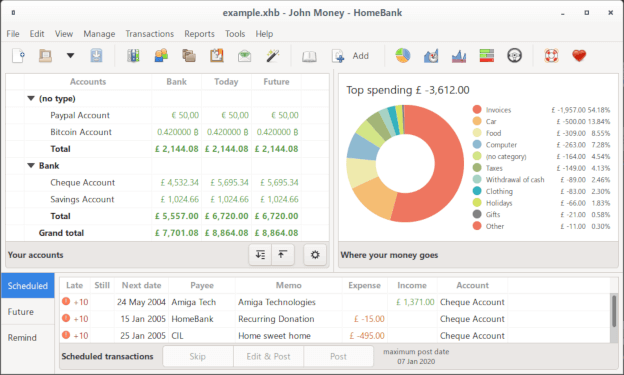624x375 pixels.
Task: Select the Recurring Donation scheduled row
Action: (x=334, y=319)
